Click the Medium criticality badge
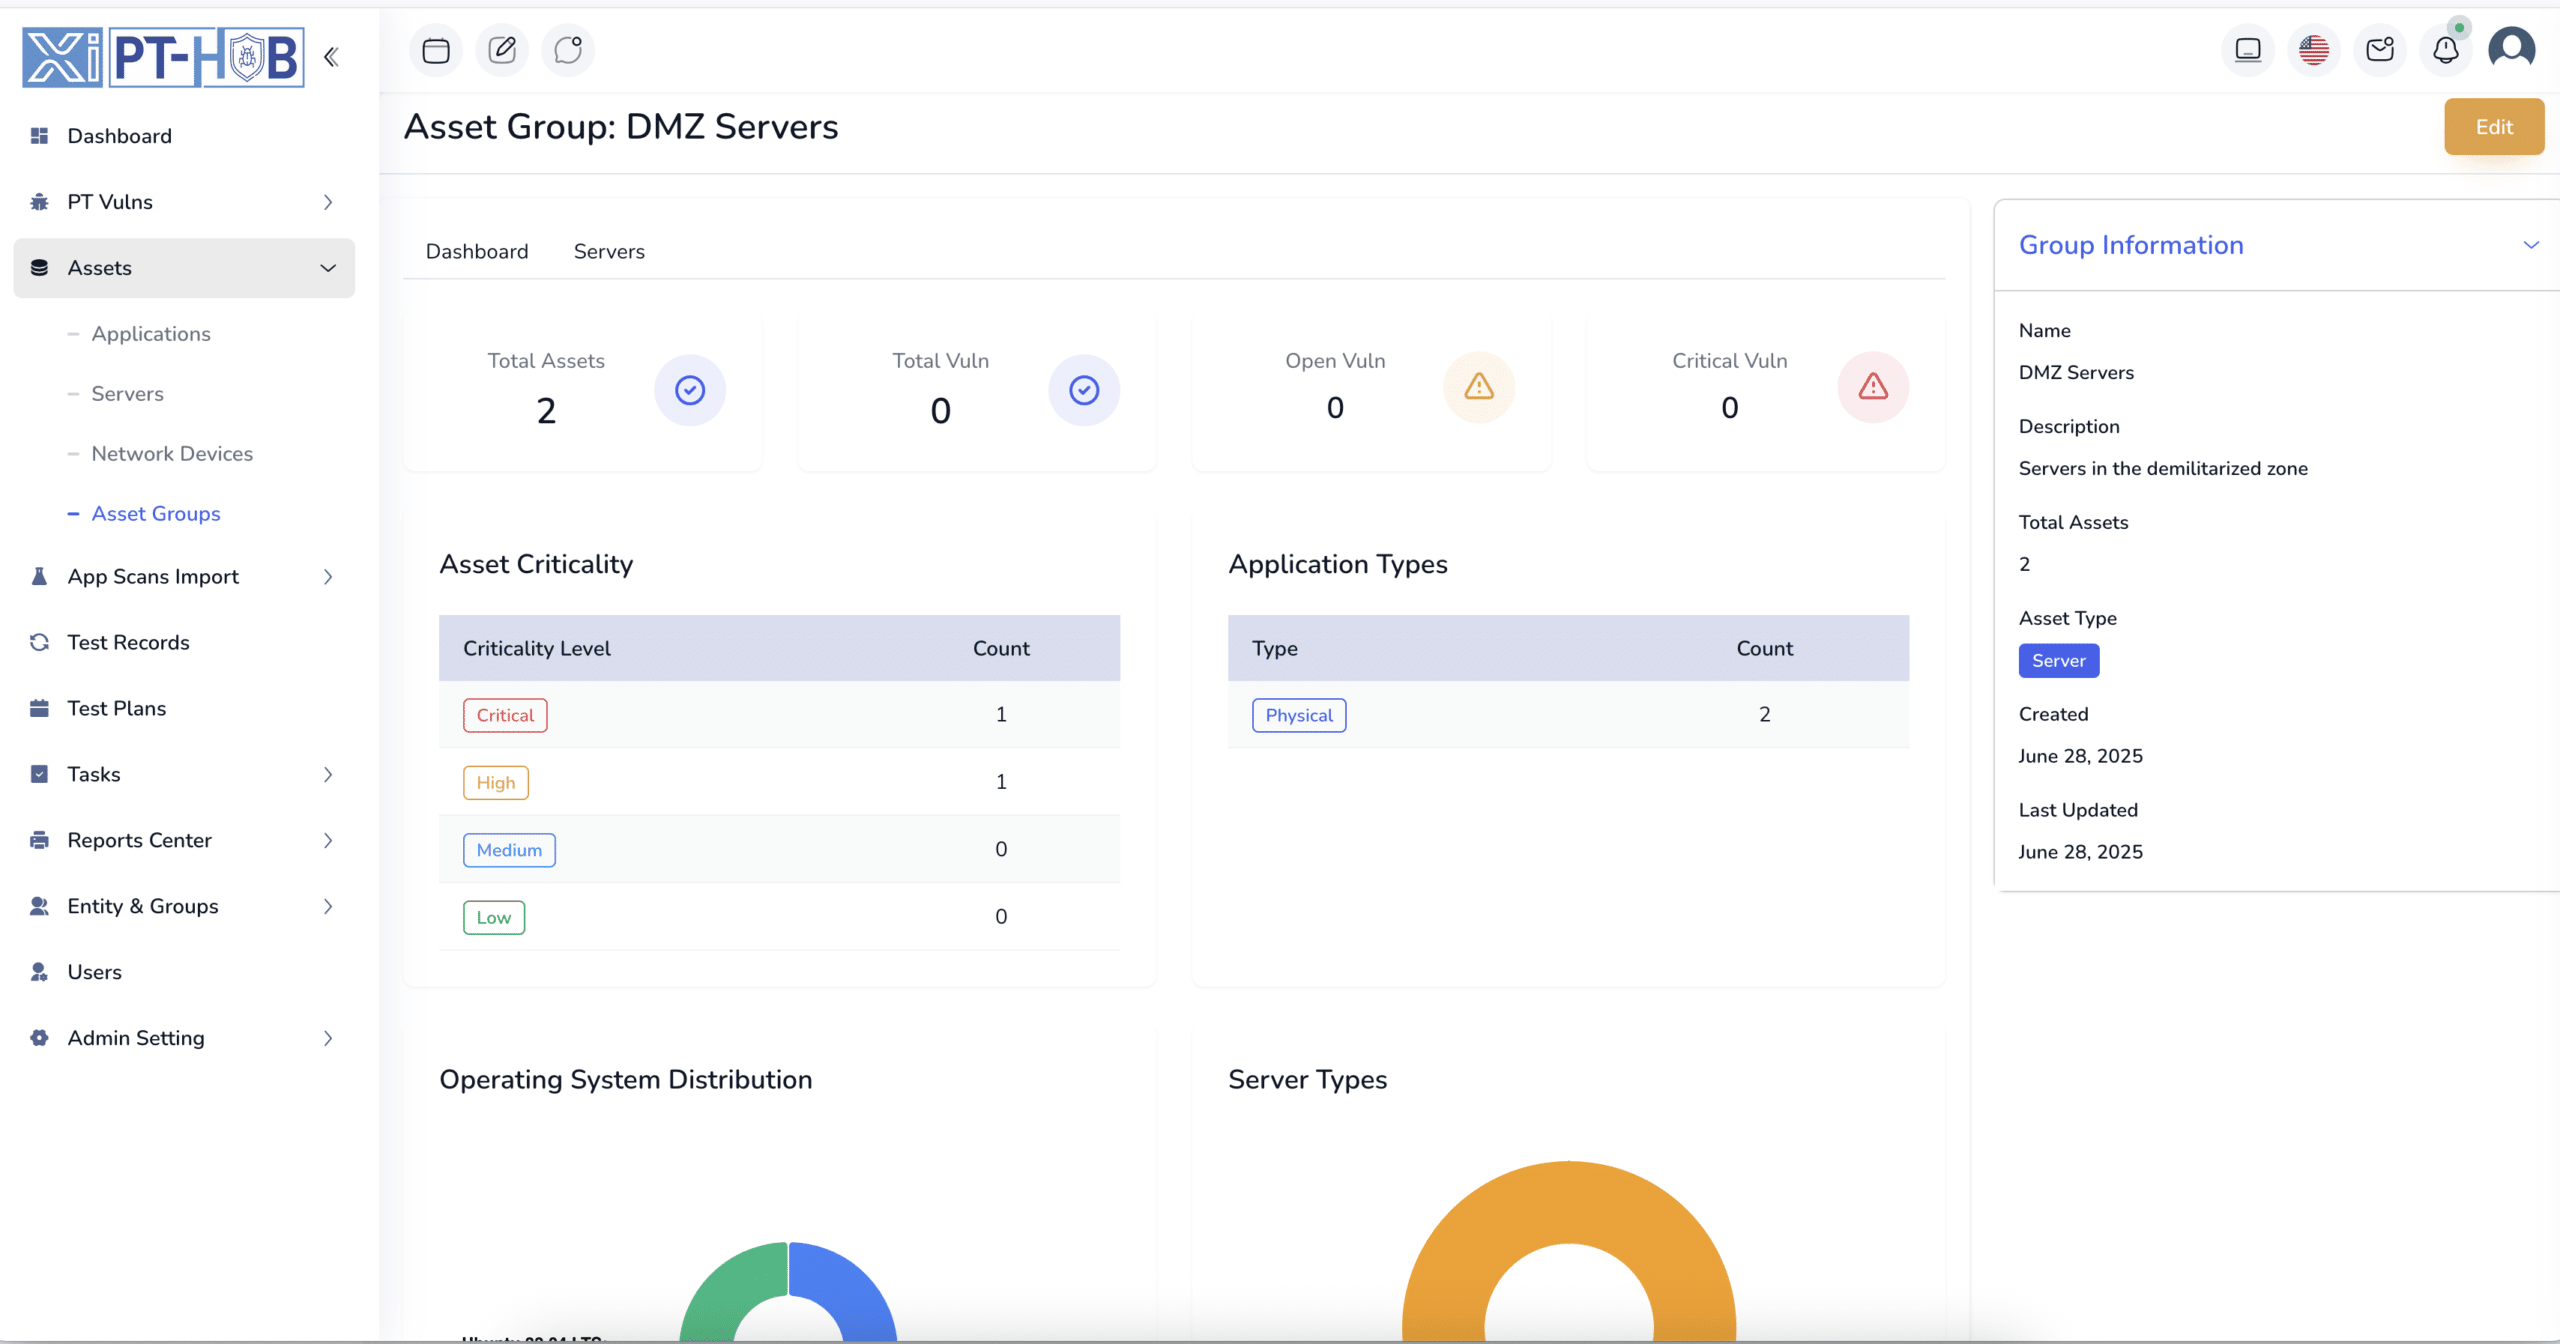Screen dimensions: 2560x1344 [x=509, y=851]
